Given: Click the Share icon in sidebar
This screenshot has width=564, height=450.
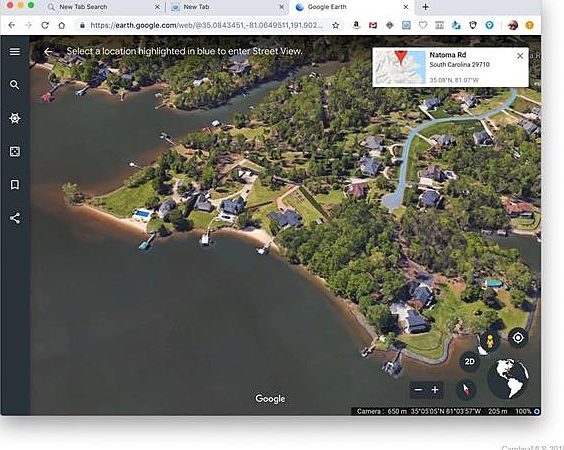Looking at the screenshot, I should coord(14,218).
